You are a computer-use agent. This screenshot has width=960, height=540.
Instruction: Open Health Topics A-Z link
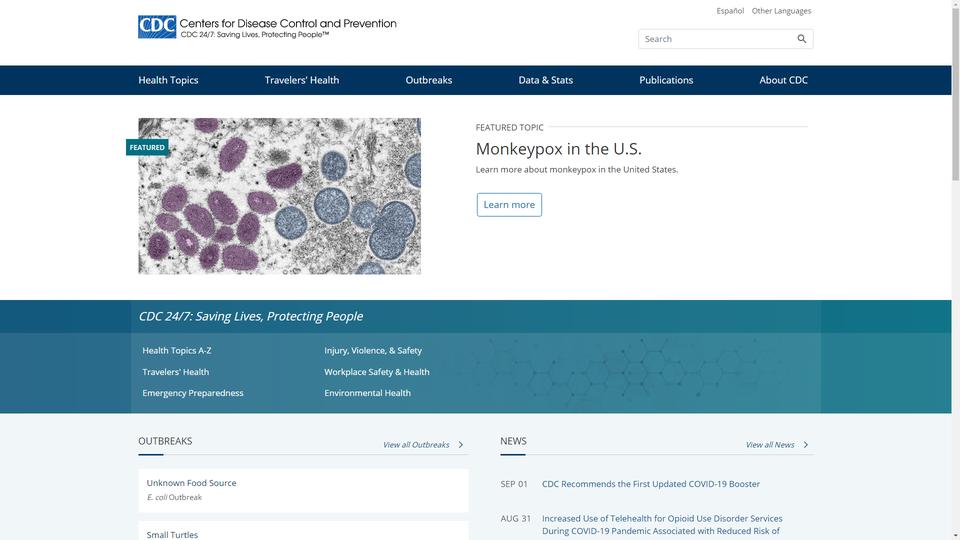click(x=177, y=351)
